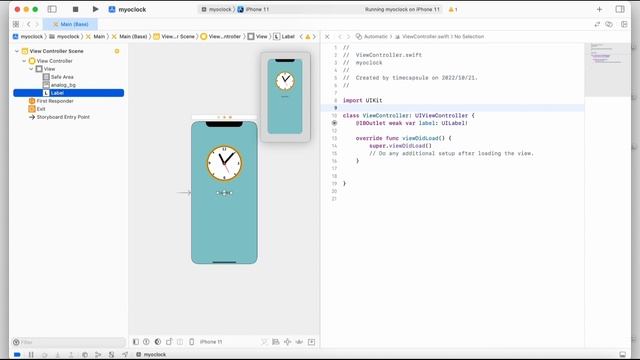This screenshot has width=640, height=360.
Task: Click the code minimap of the assistant editor
Action: [607, 69]
